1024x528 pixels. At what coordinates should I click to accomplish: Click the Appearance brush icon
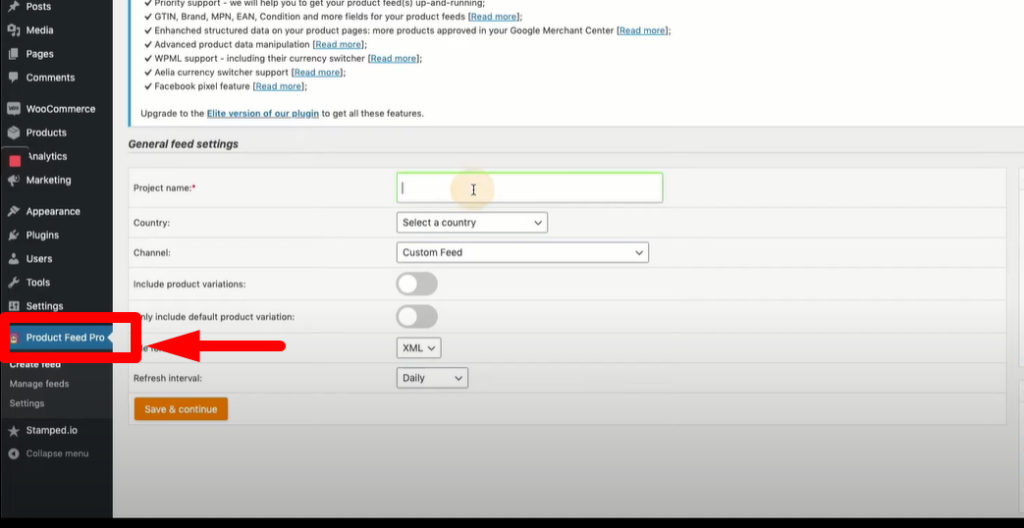click(13, 212)
